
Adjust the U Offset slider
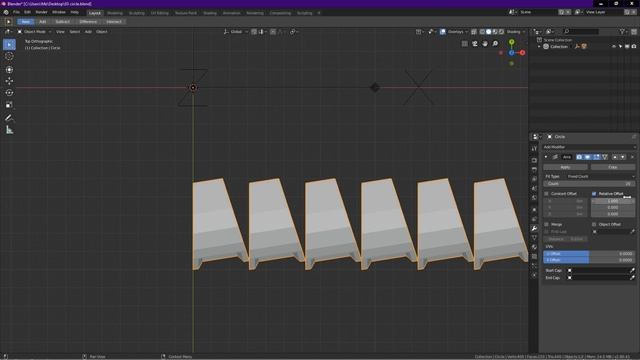click(589, 253)
